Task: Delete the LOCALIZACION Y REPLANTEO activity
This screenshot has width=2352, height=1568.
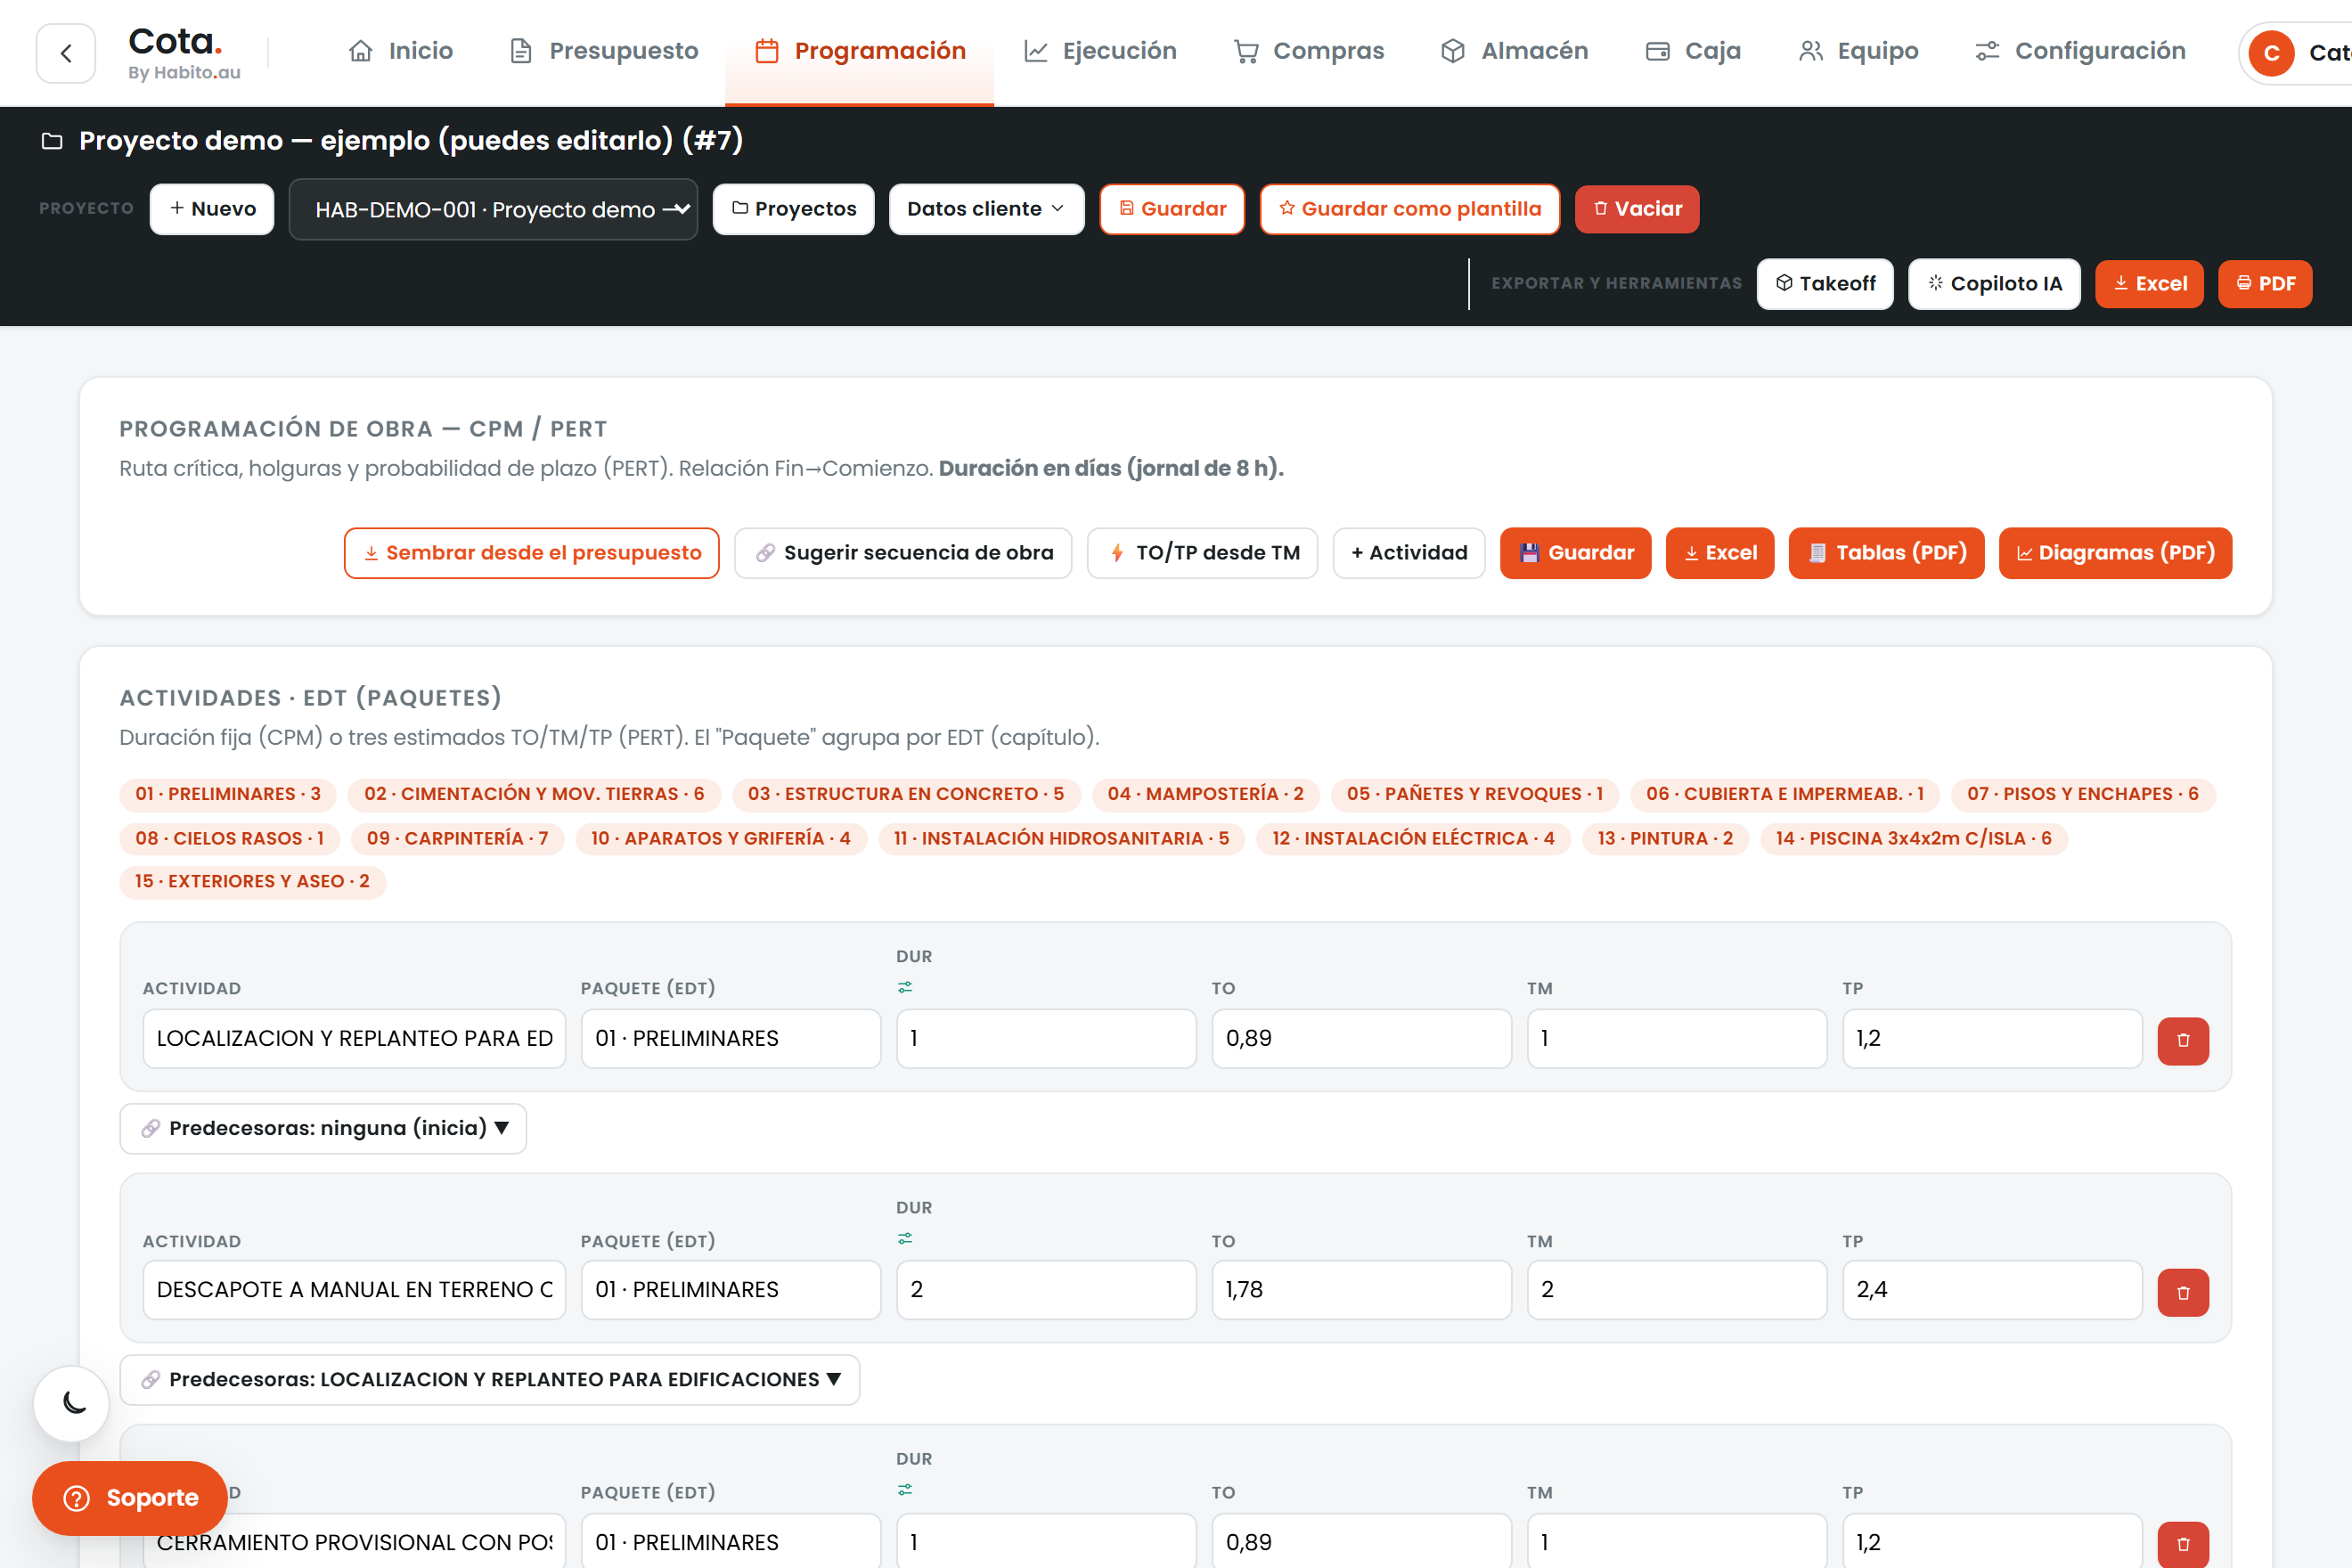Action: click(x=2183, y=1041)
